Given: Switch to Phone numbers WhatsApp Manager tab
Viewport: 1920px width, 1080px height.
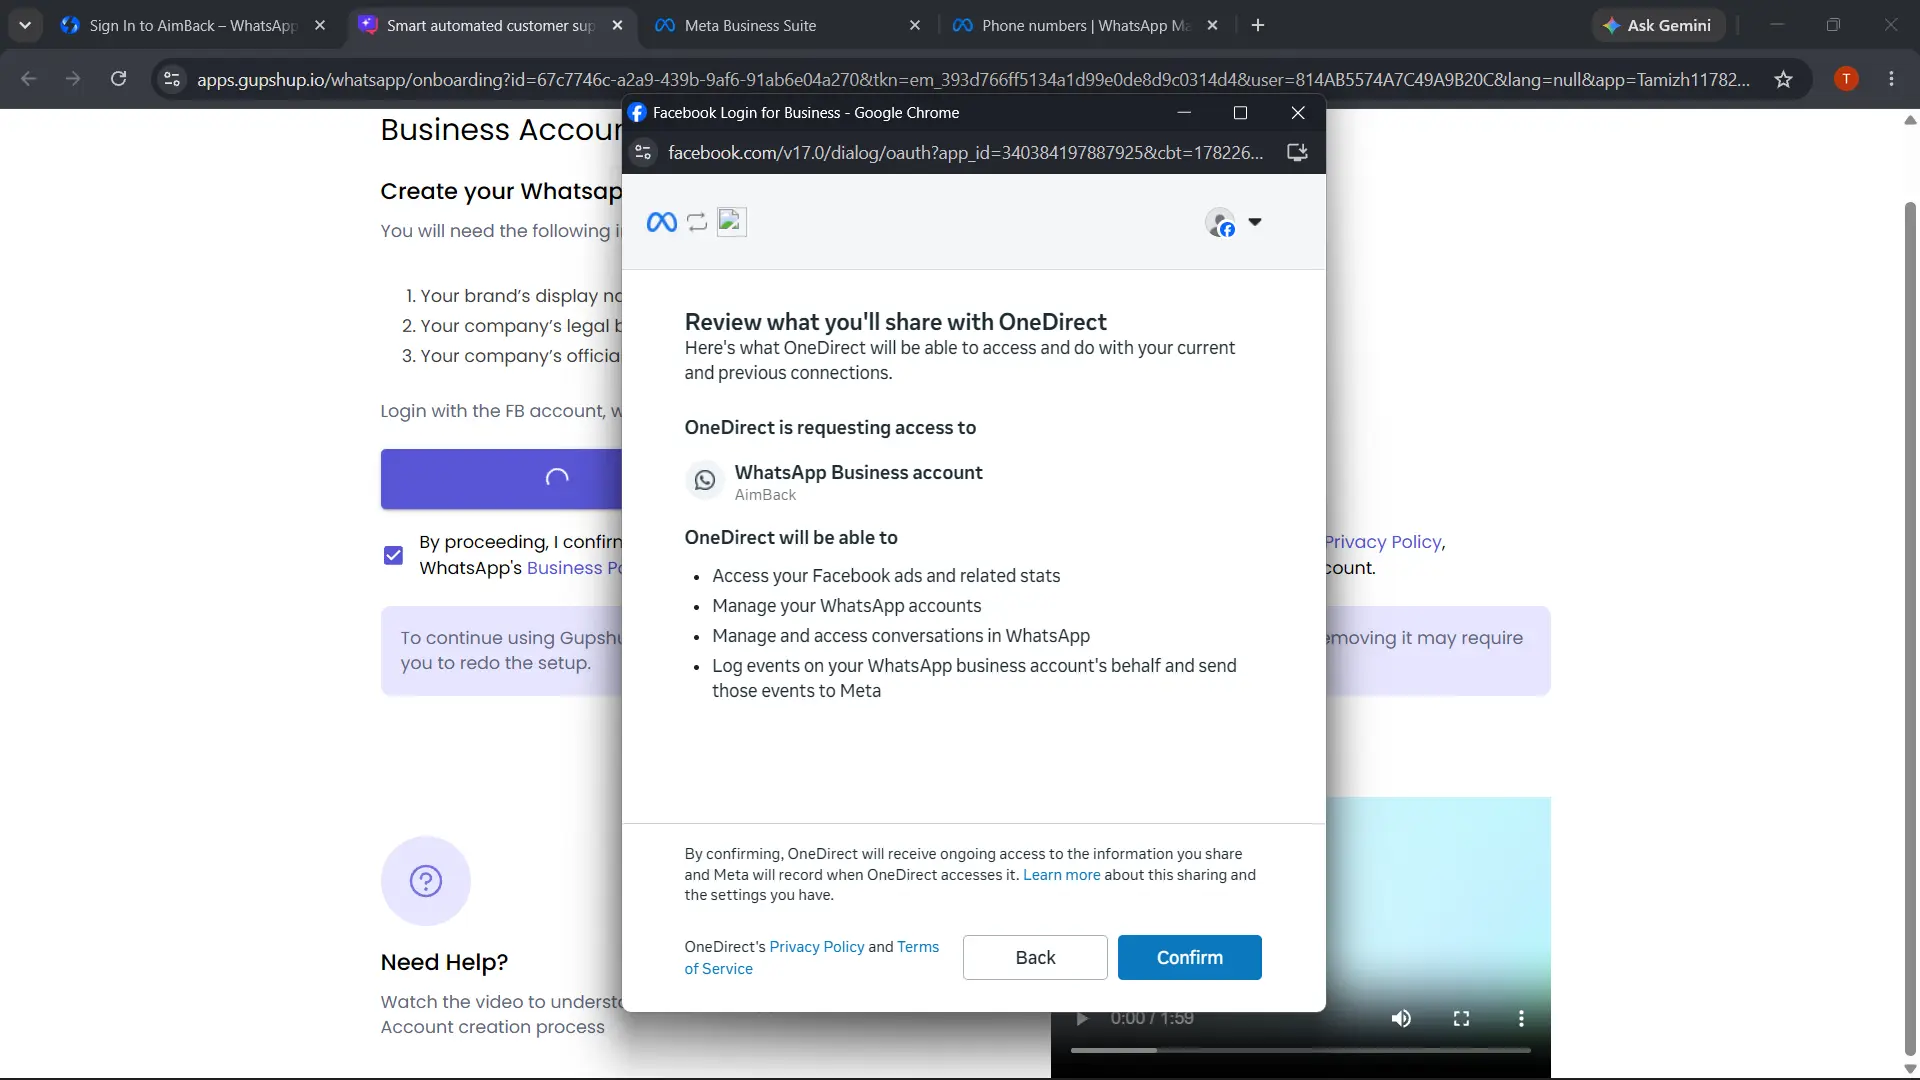Looking at the screenshot, I should coord(1085,25).
